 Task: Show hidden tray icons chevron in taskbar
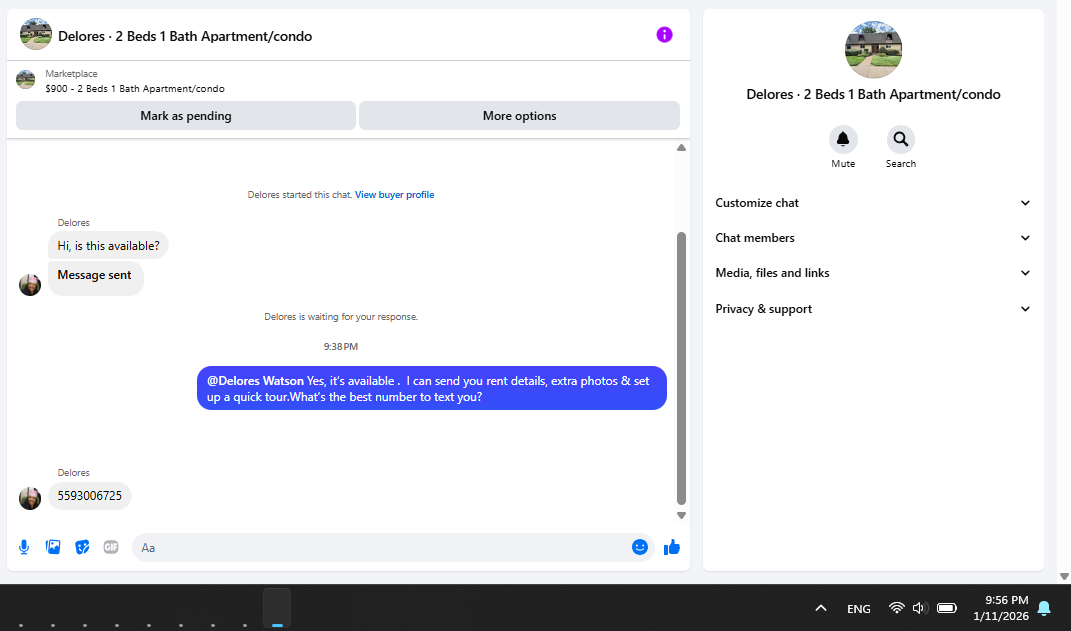tap(821, 608)
